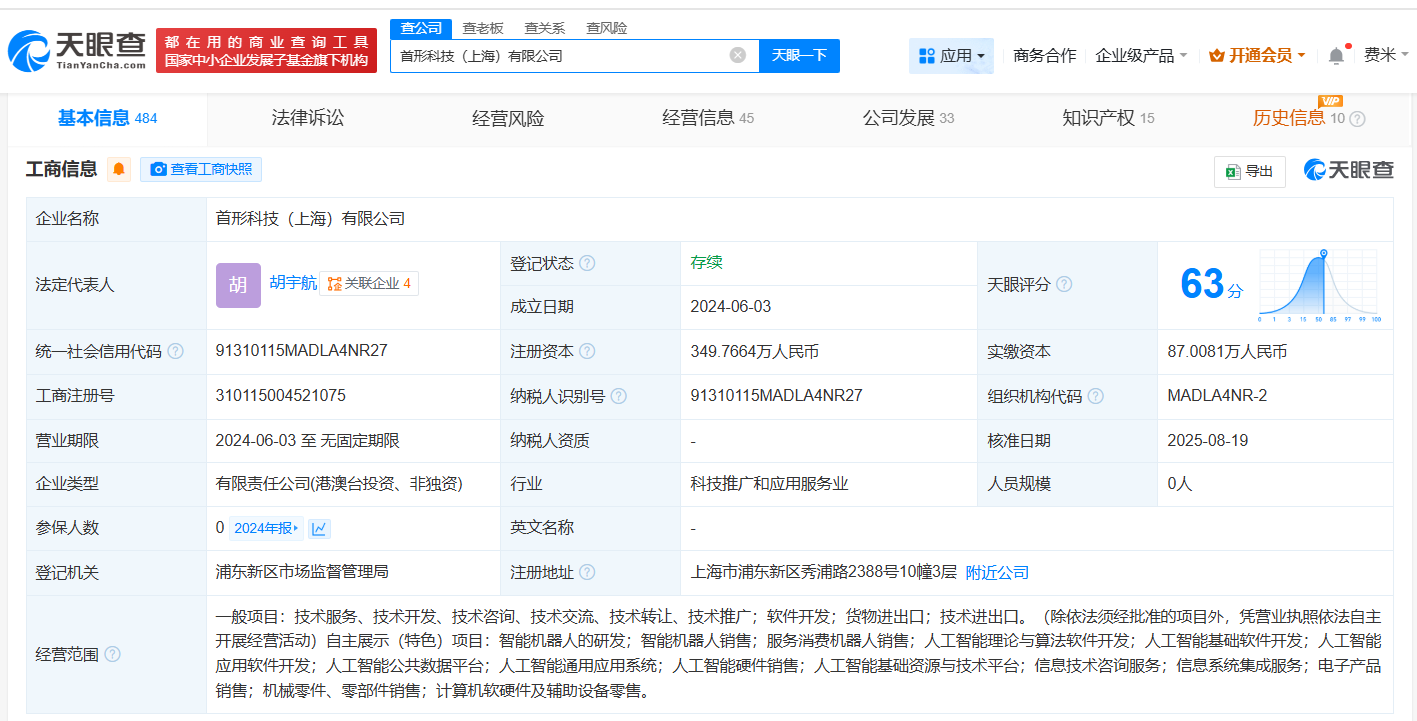Click the 胡 avatar of legal representative

pyautogui.click(x=238, y=285)
